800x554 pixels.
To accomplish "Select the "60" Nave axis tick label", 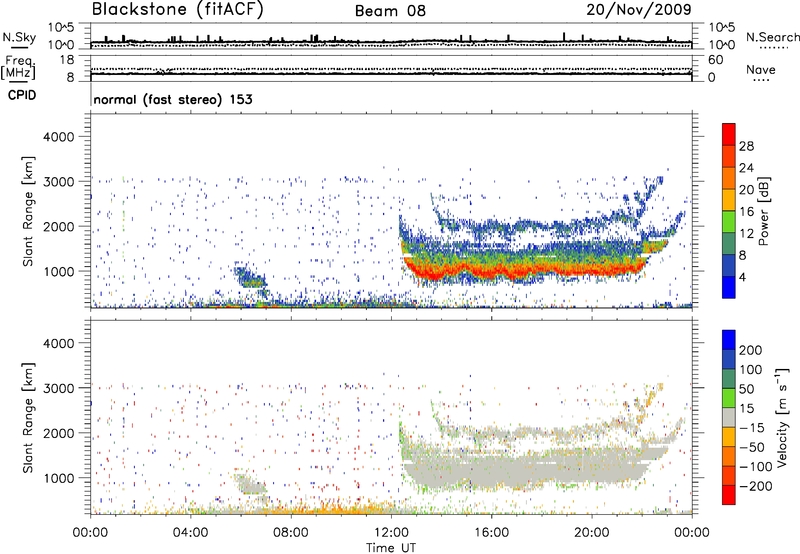I will (715, 60).
